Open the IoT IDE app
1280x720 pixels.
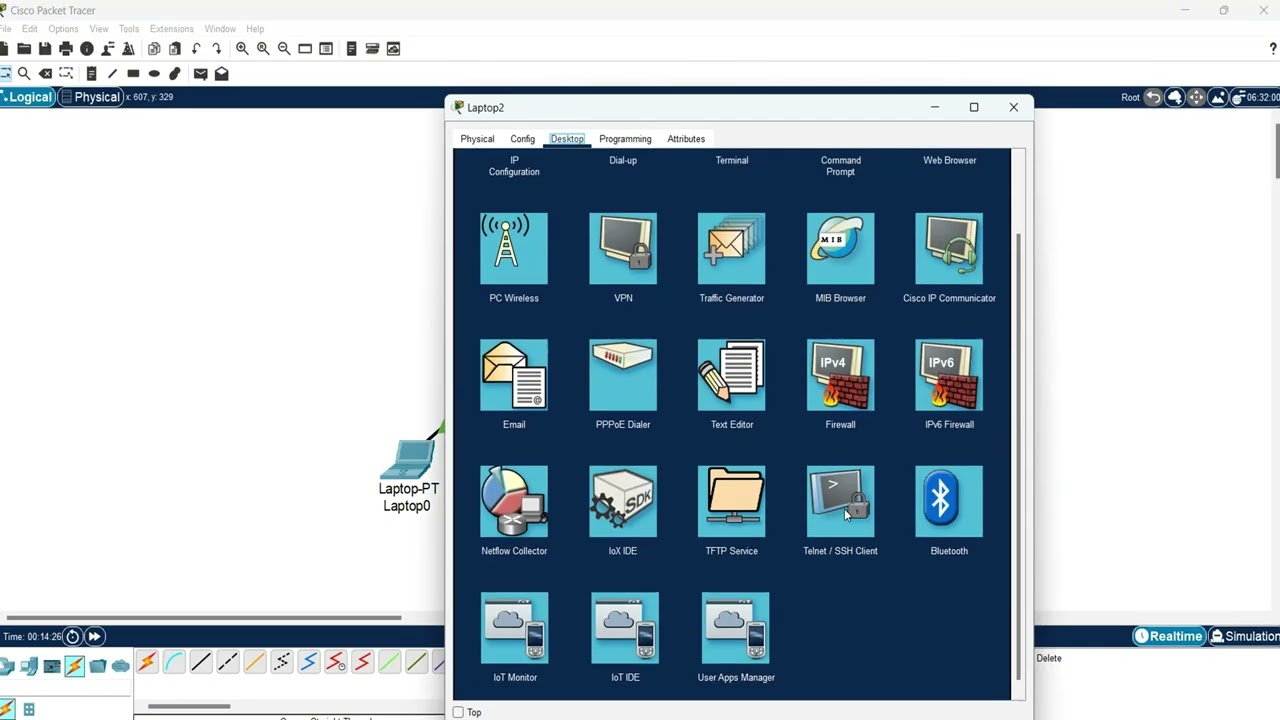625,628
